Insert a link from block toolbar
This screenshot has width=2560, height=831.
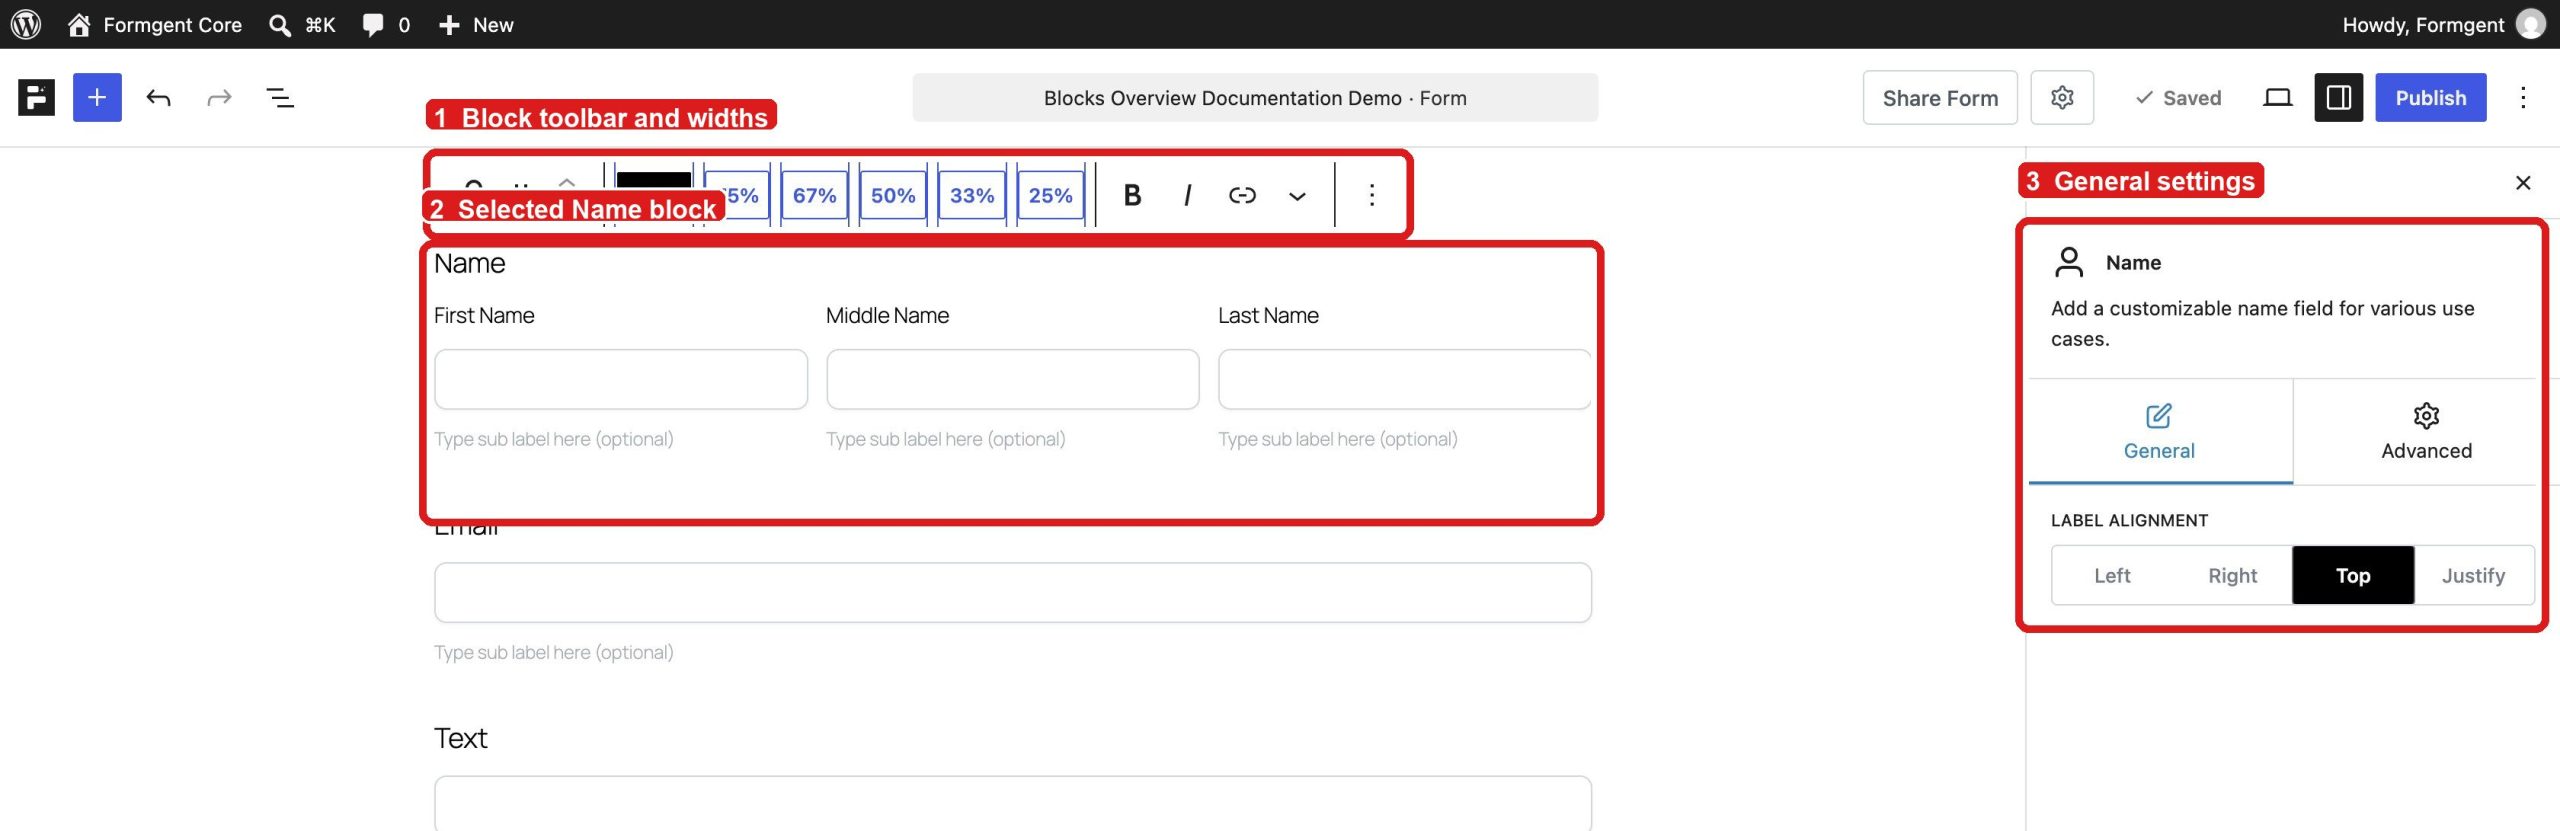coord(1242,195)
